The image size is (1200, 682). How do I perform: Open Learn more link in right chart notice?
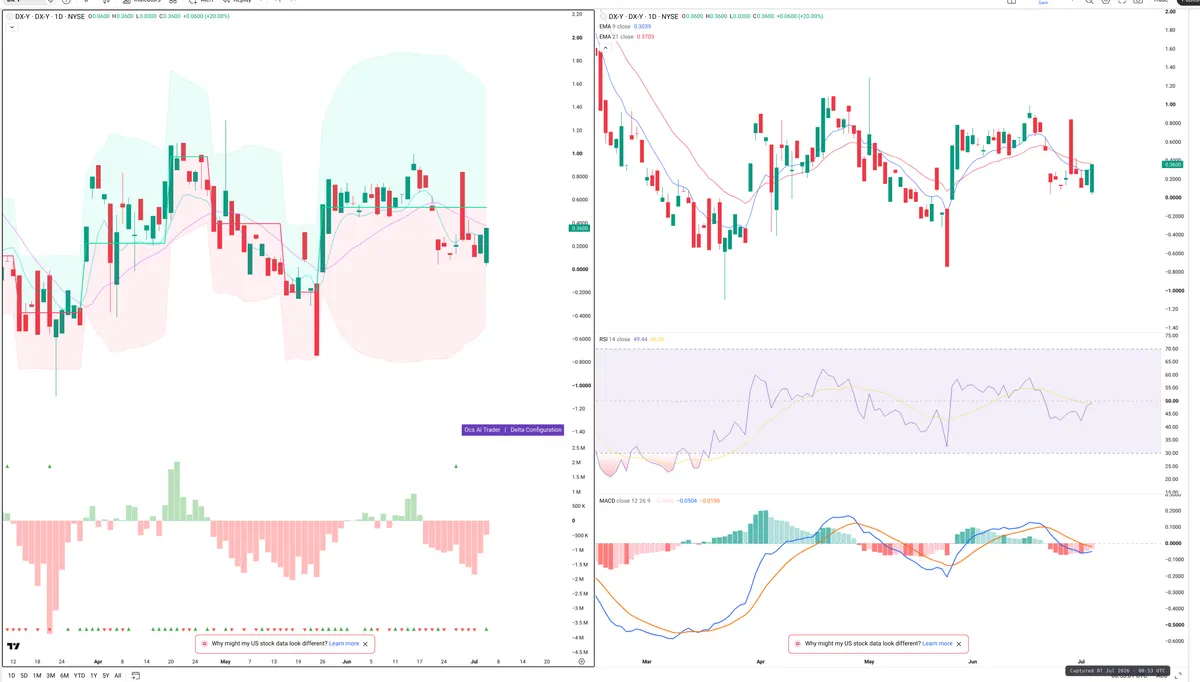pyautogui.click(x=937, y=644)
